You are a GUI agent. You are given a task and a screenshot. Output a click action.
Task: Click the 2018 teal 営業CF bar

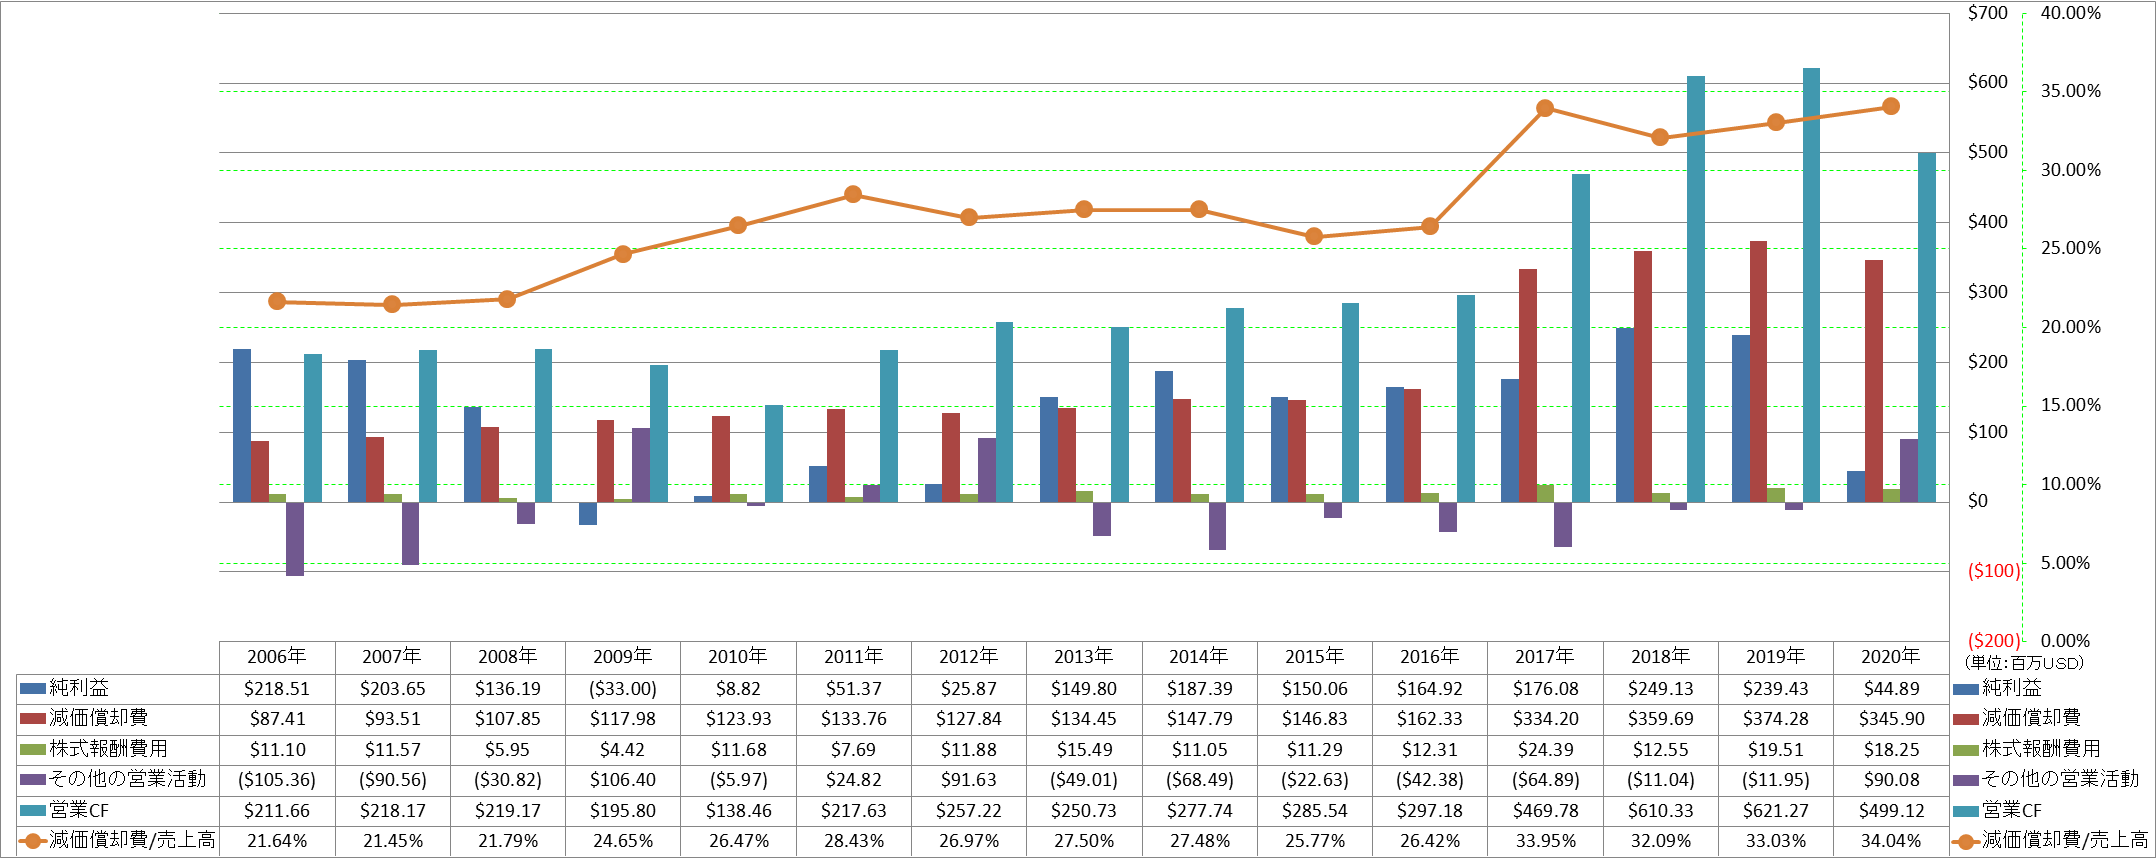click(x=1696, y=289)
